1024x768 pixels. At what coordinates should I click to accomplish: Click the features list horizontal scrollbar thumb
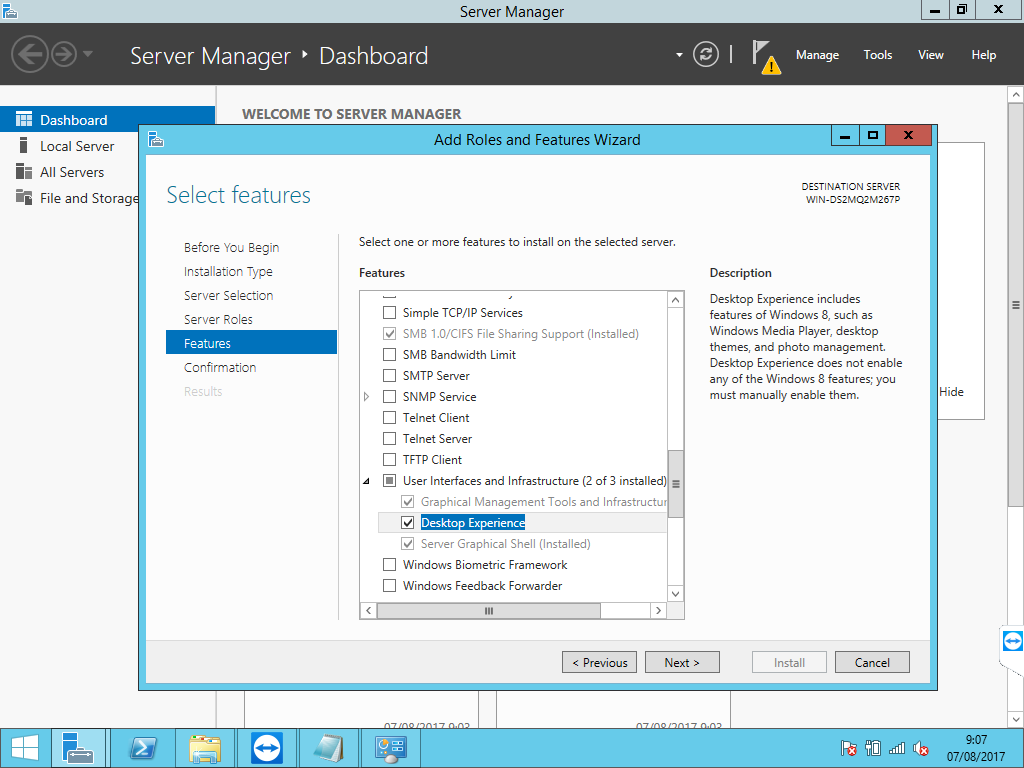[488, 611]
